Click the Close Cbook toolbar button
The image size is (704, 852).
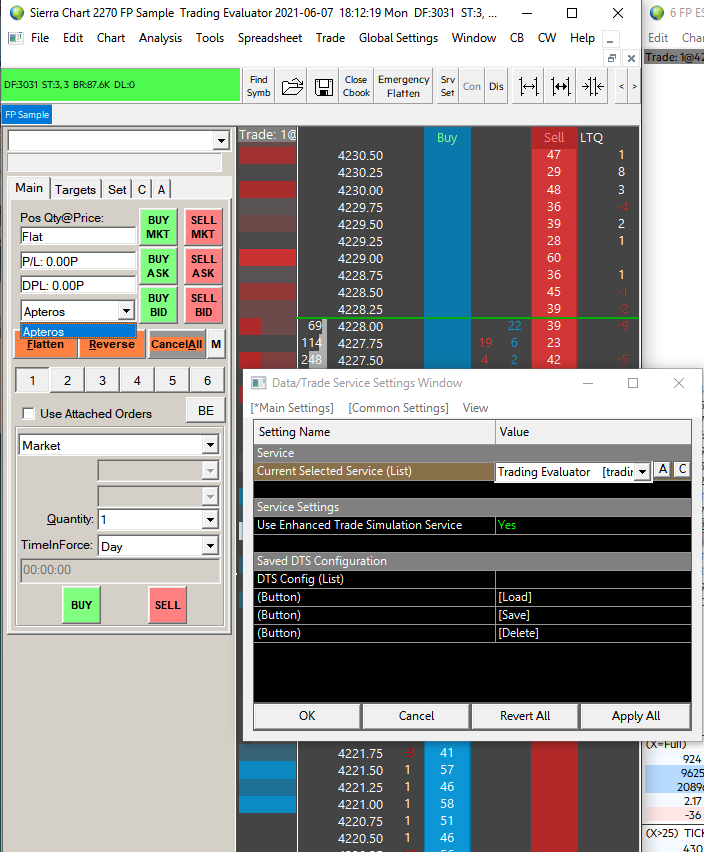(x=356, y=86)
